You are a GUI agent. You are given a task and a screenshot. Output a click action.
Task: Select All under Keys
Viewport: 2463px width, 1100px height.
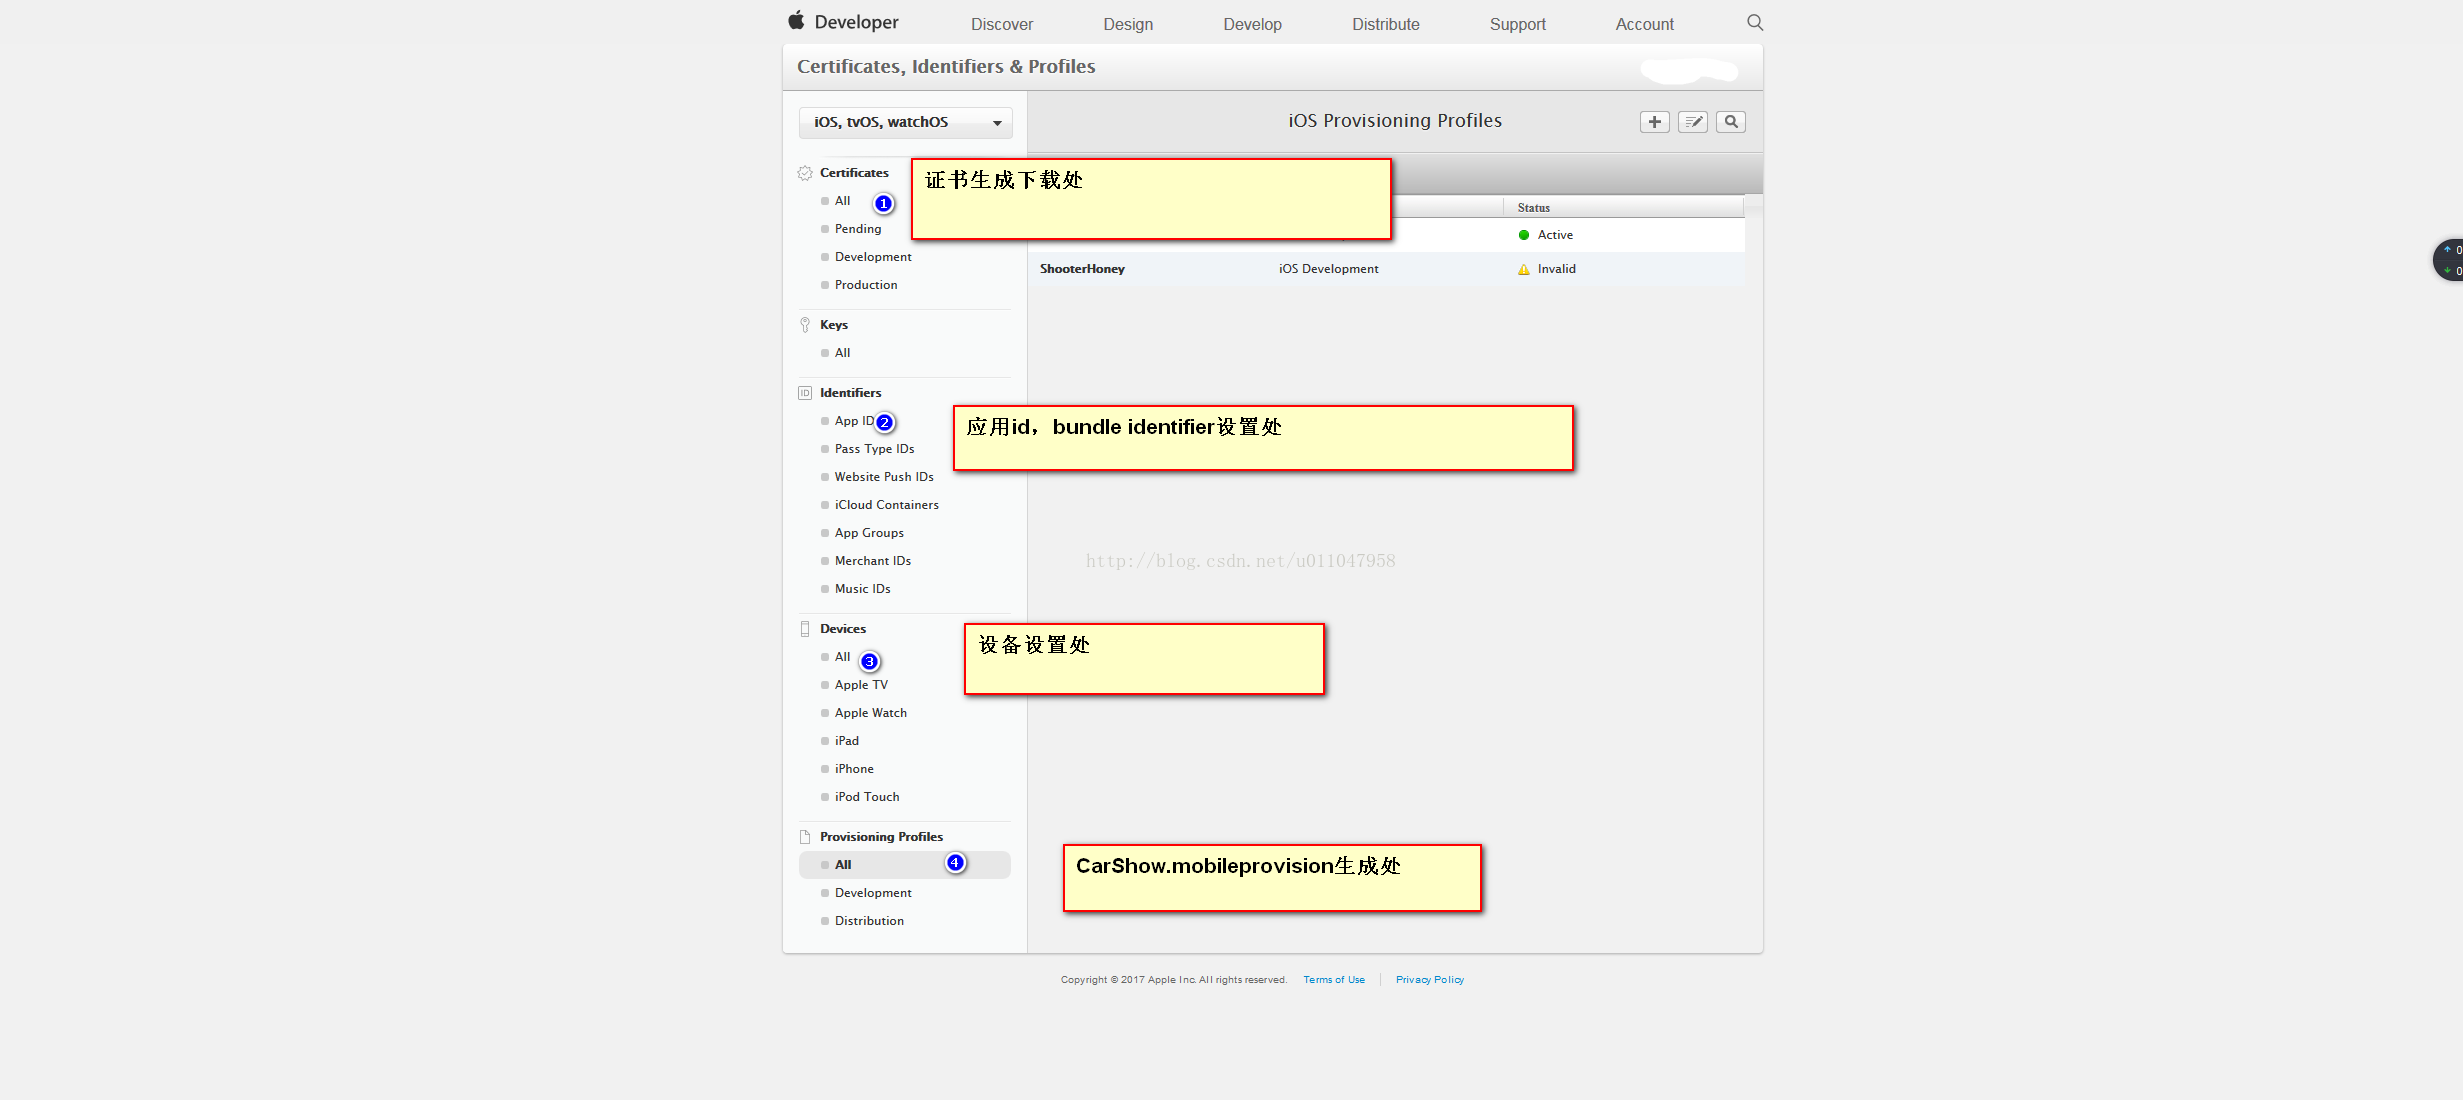[842, 353]
